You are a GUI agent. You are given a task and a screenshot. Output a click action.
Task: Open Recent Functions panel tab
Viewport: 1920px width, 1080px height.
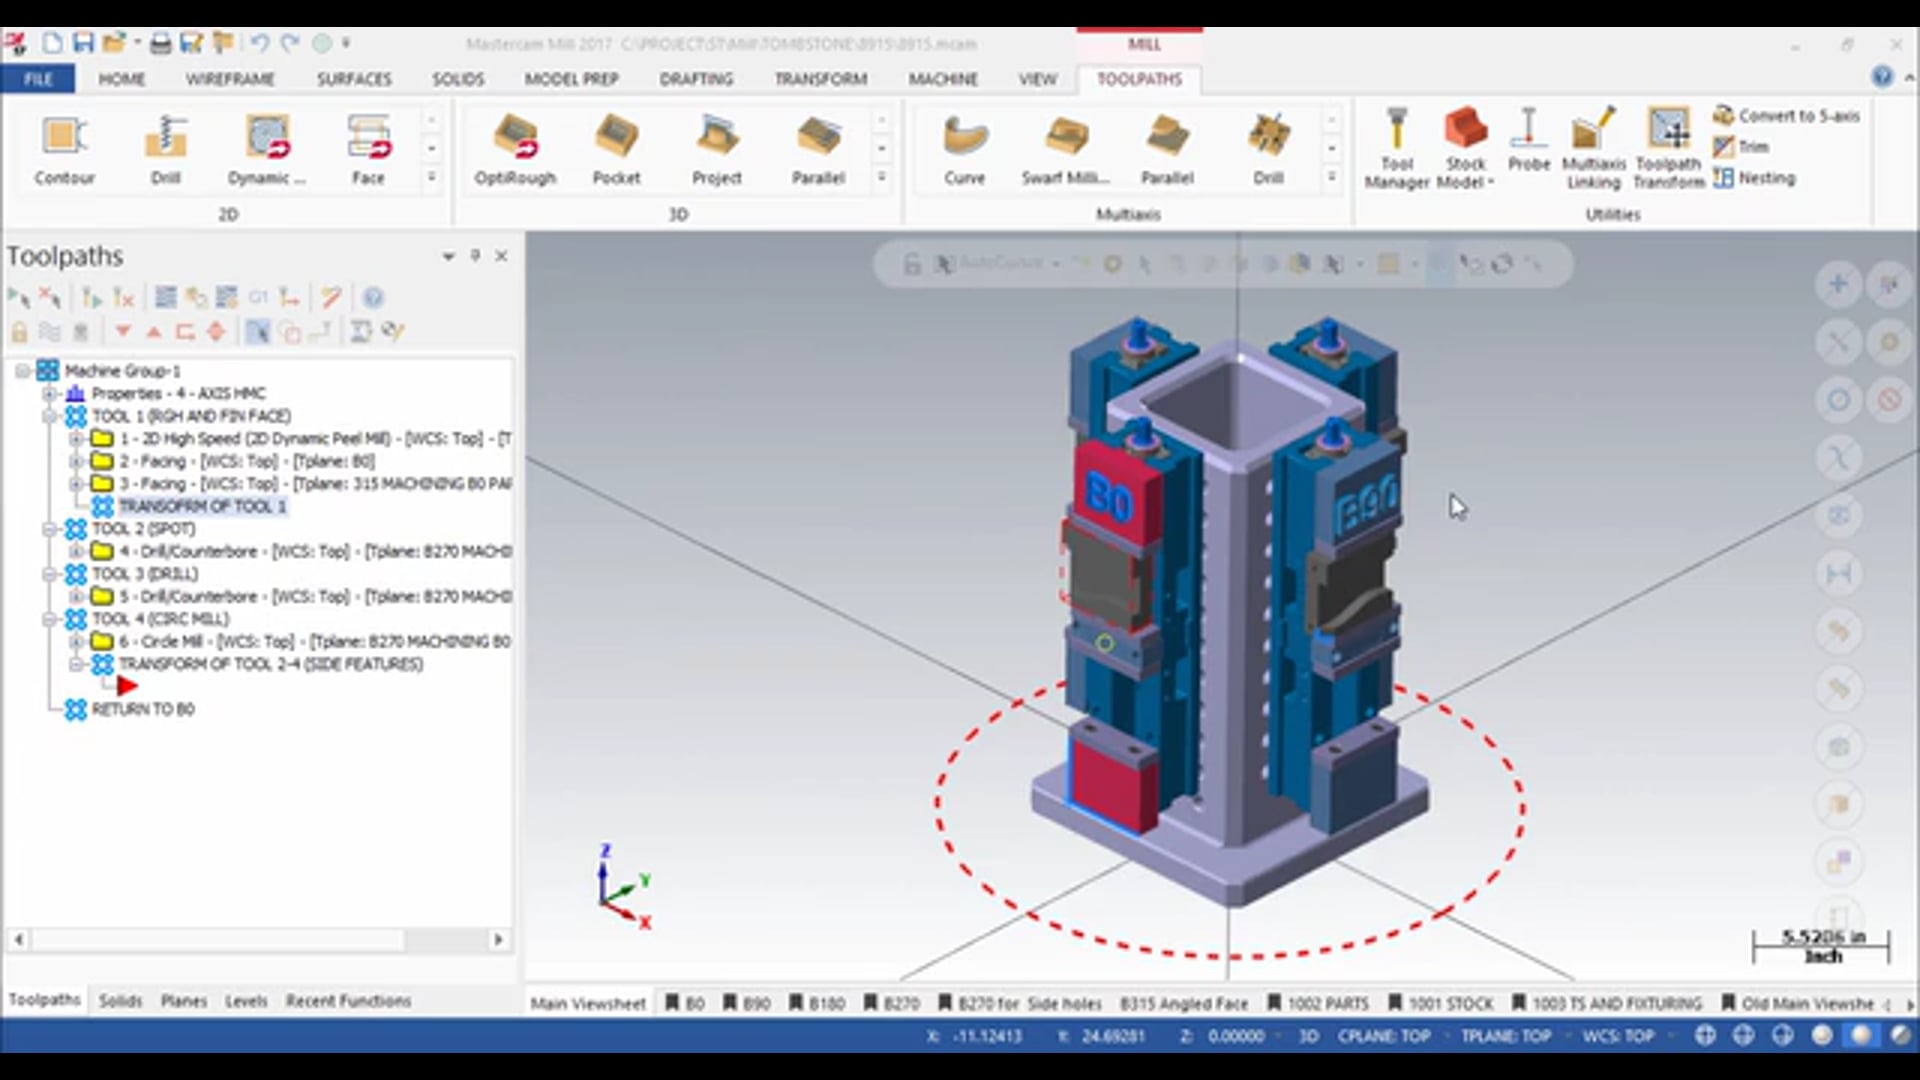point(348,1001)
